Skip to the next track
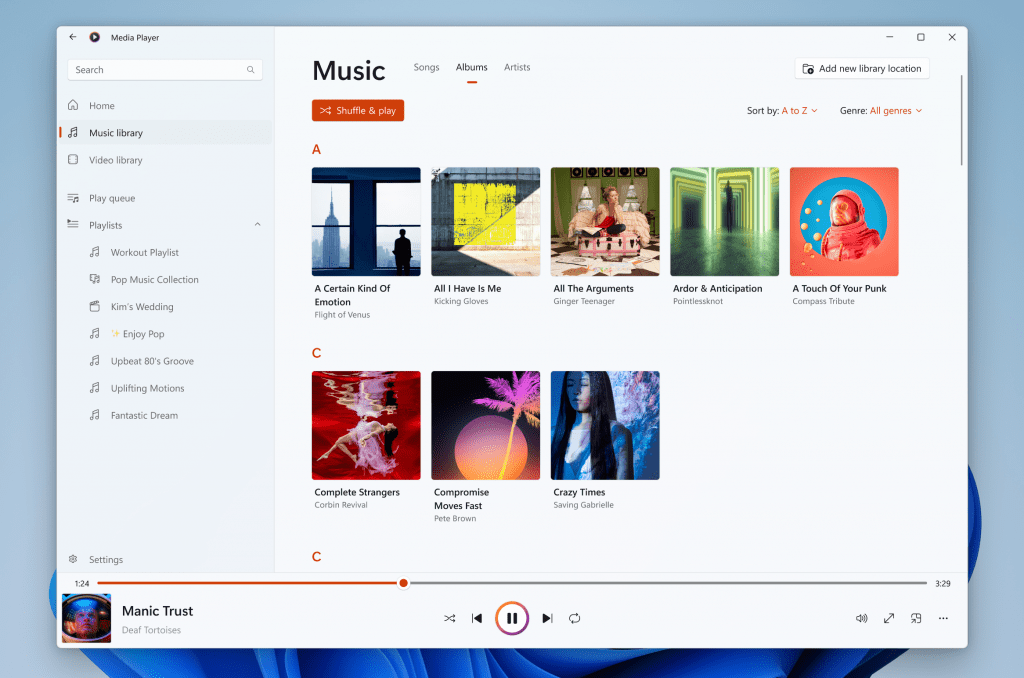 (x=547, y=618)
